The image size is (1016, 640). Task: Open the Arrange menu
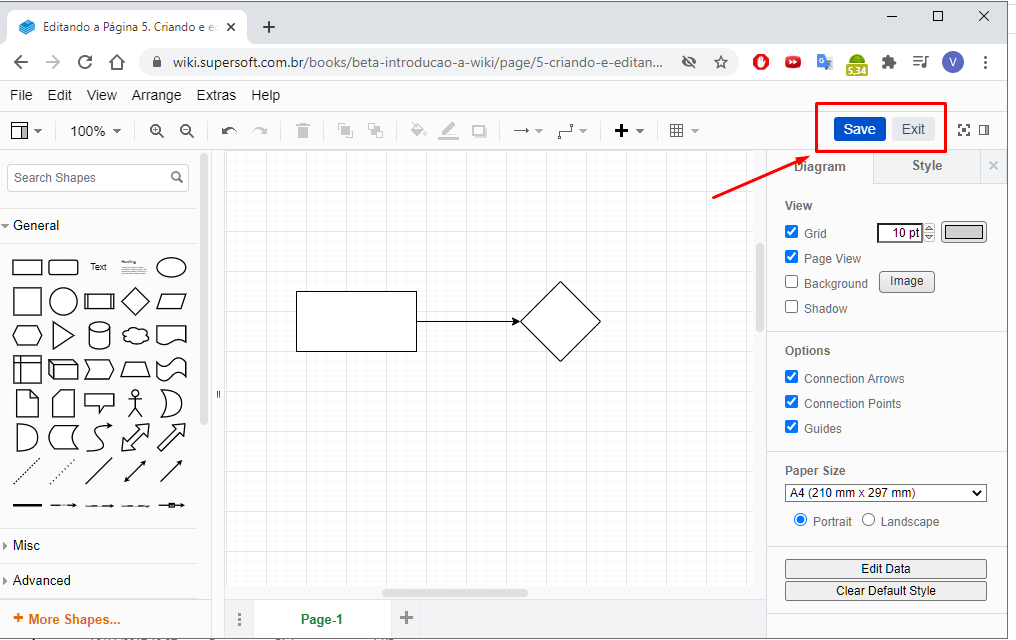tap(156, 95)
